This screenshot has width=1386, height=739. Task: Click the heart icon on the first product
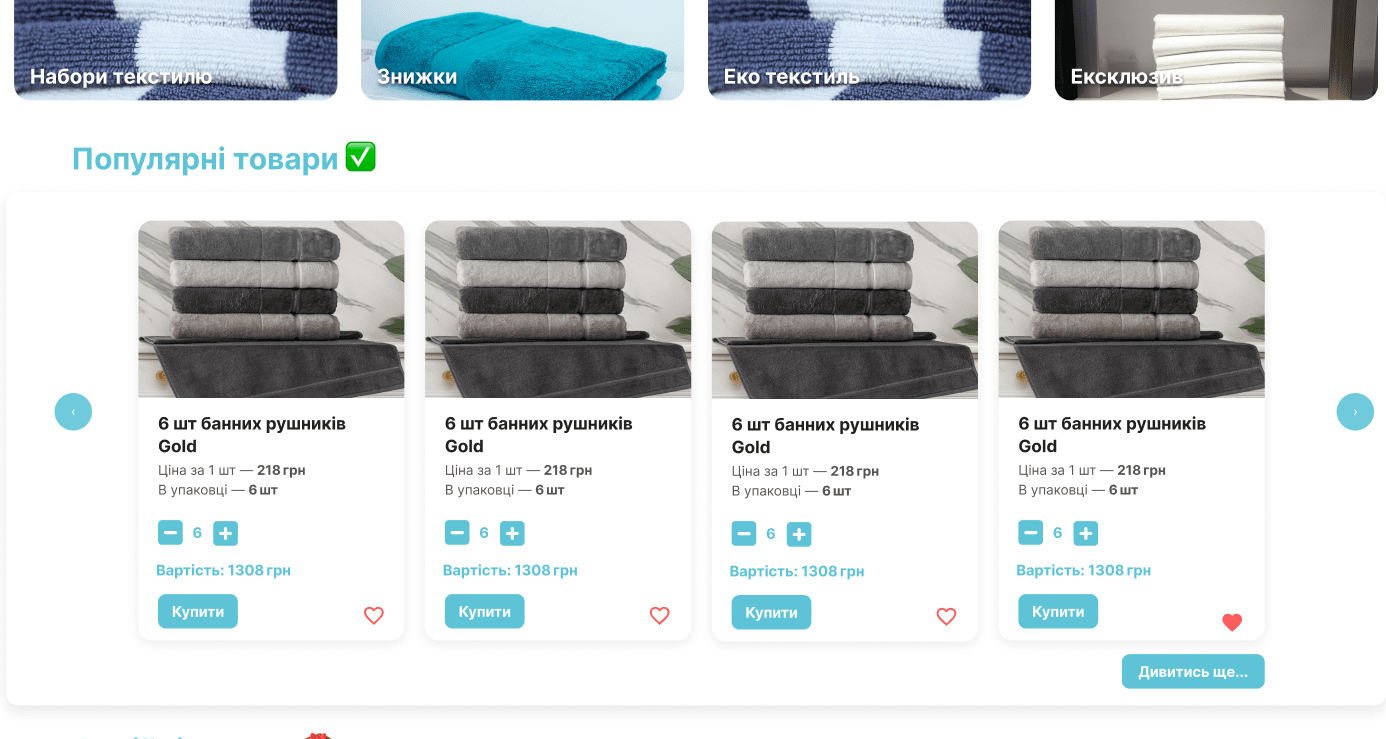coord(373,616)
